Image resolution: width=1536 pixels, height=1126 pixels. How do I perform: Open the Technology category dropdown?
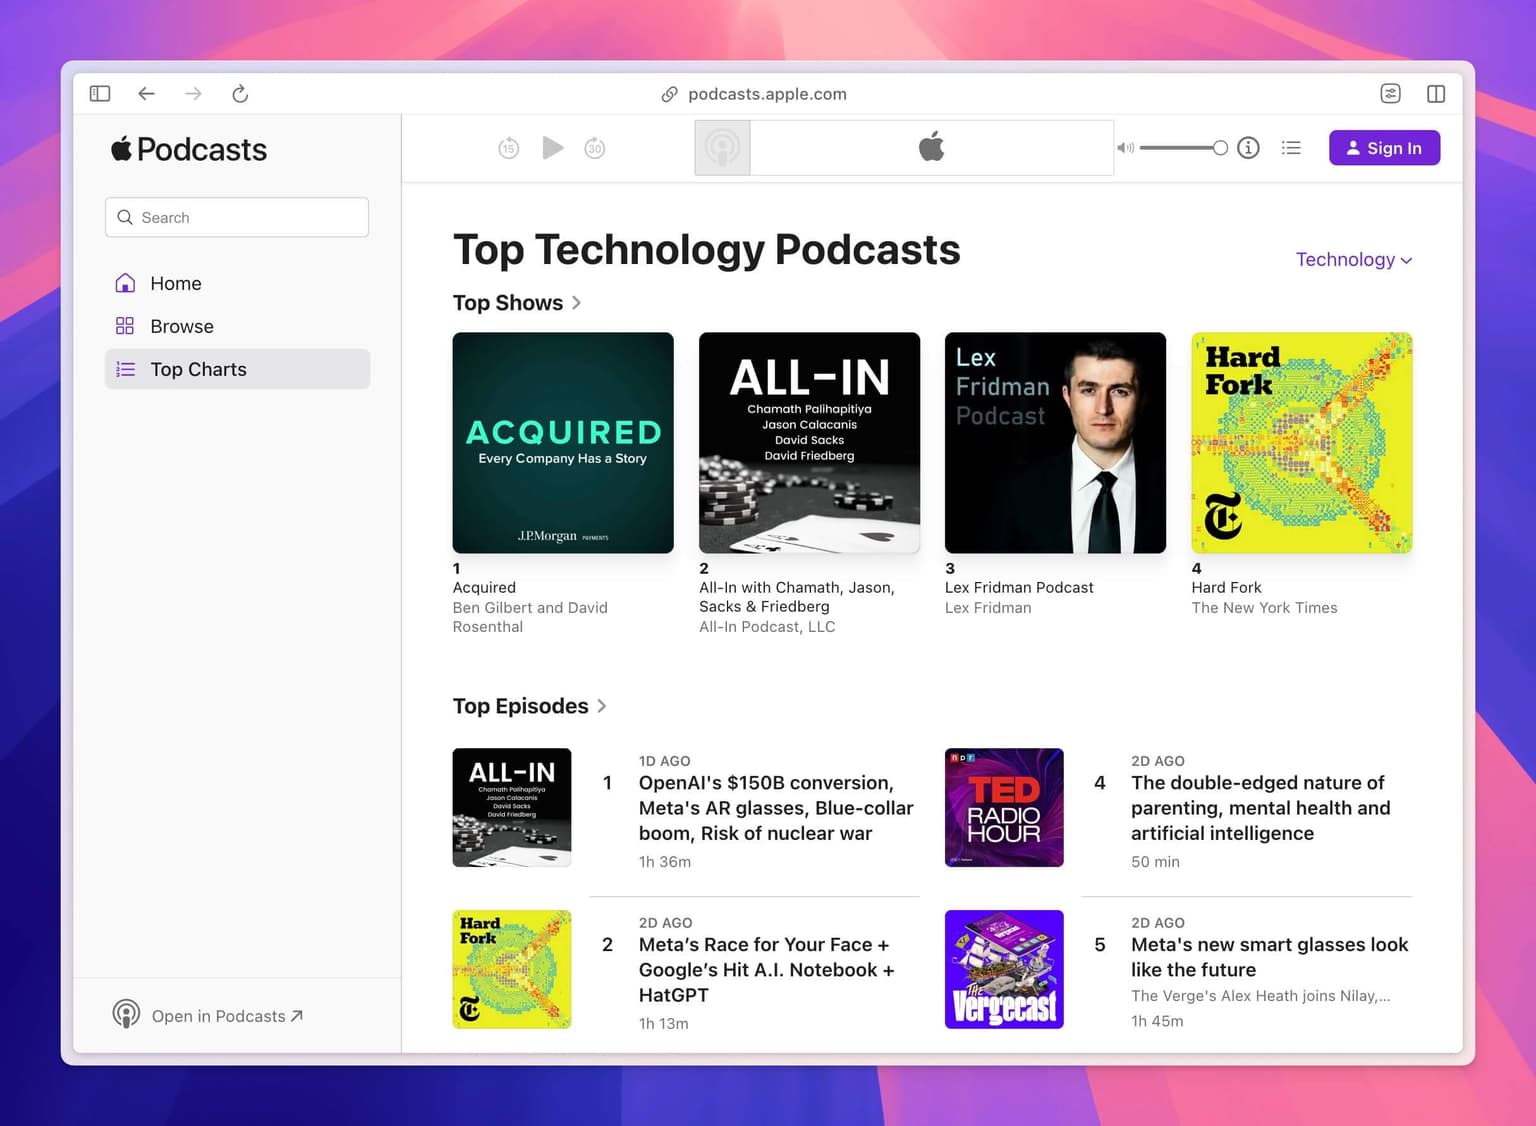[x=1354, y=260]
